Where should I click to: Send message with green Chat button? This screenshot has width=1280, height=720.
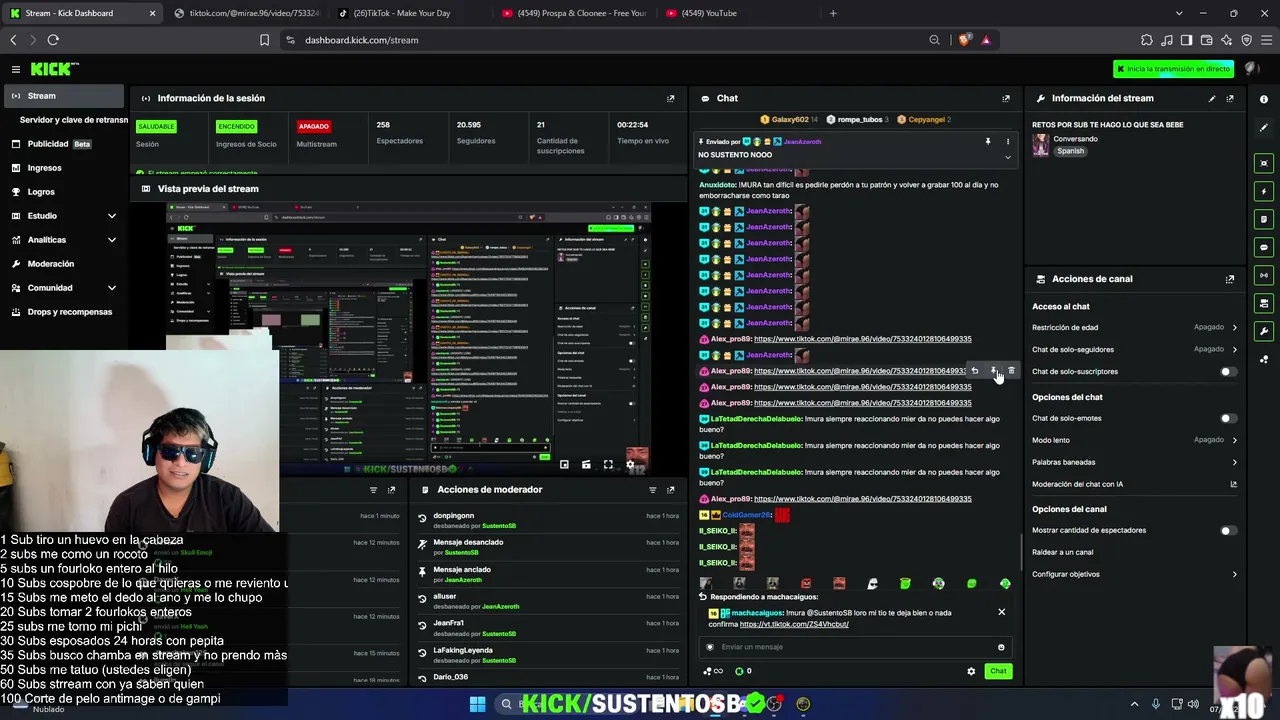click(x=998, y=671)
